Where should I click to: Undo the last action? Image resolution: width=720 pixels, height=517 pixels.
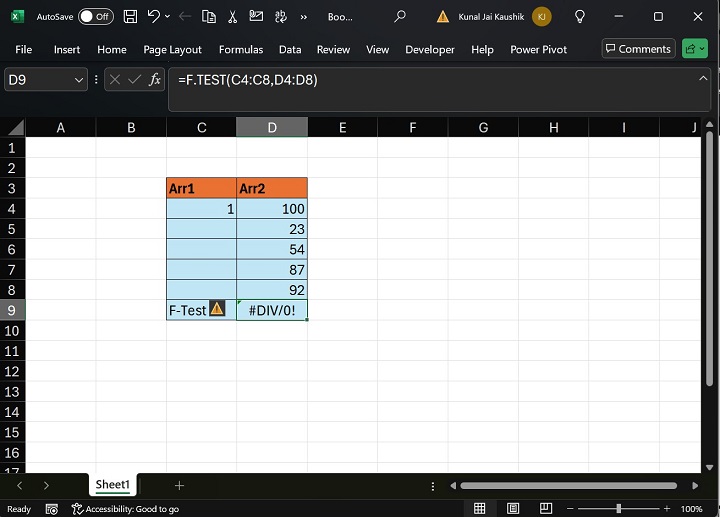click(x=153, y=17)
